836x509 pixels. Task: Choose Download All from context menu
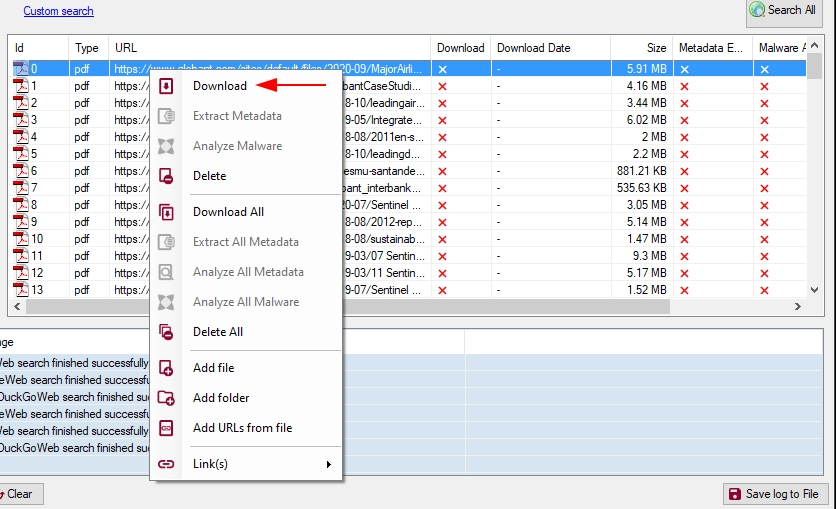pyautogui.click(x=228, y=212)
